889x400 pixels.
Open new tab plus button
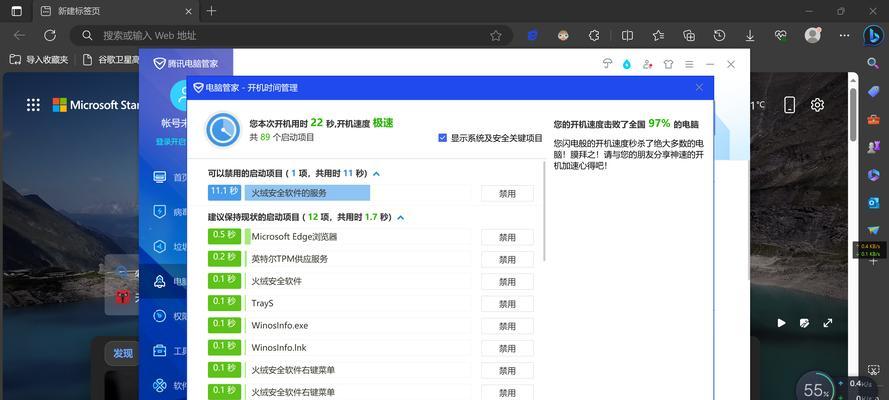click(x=211, y=11)
